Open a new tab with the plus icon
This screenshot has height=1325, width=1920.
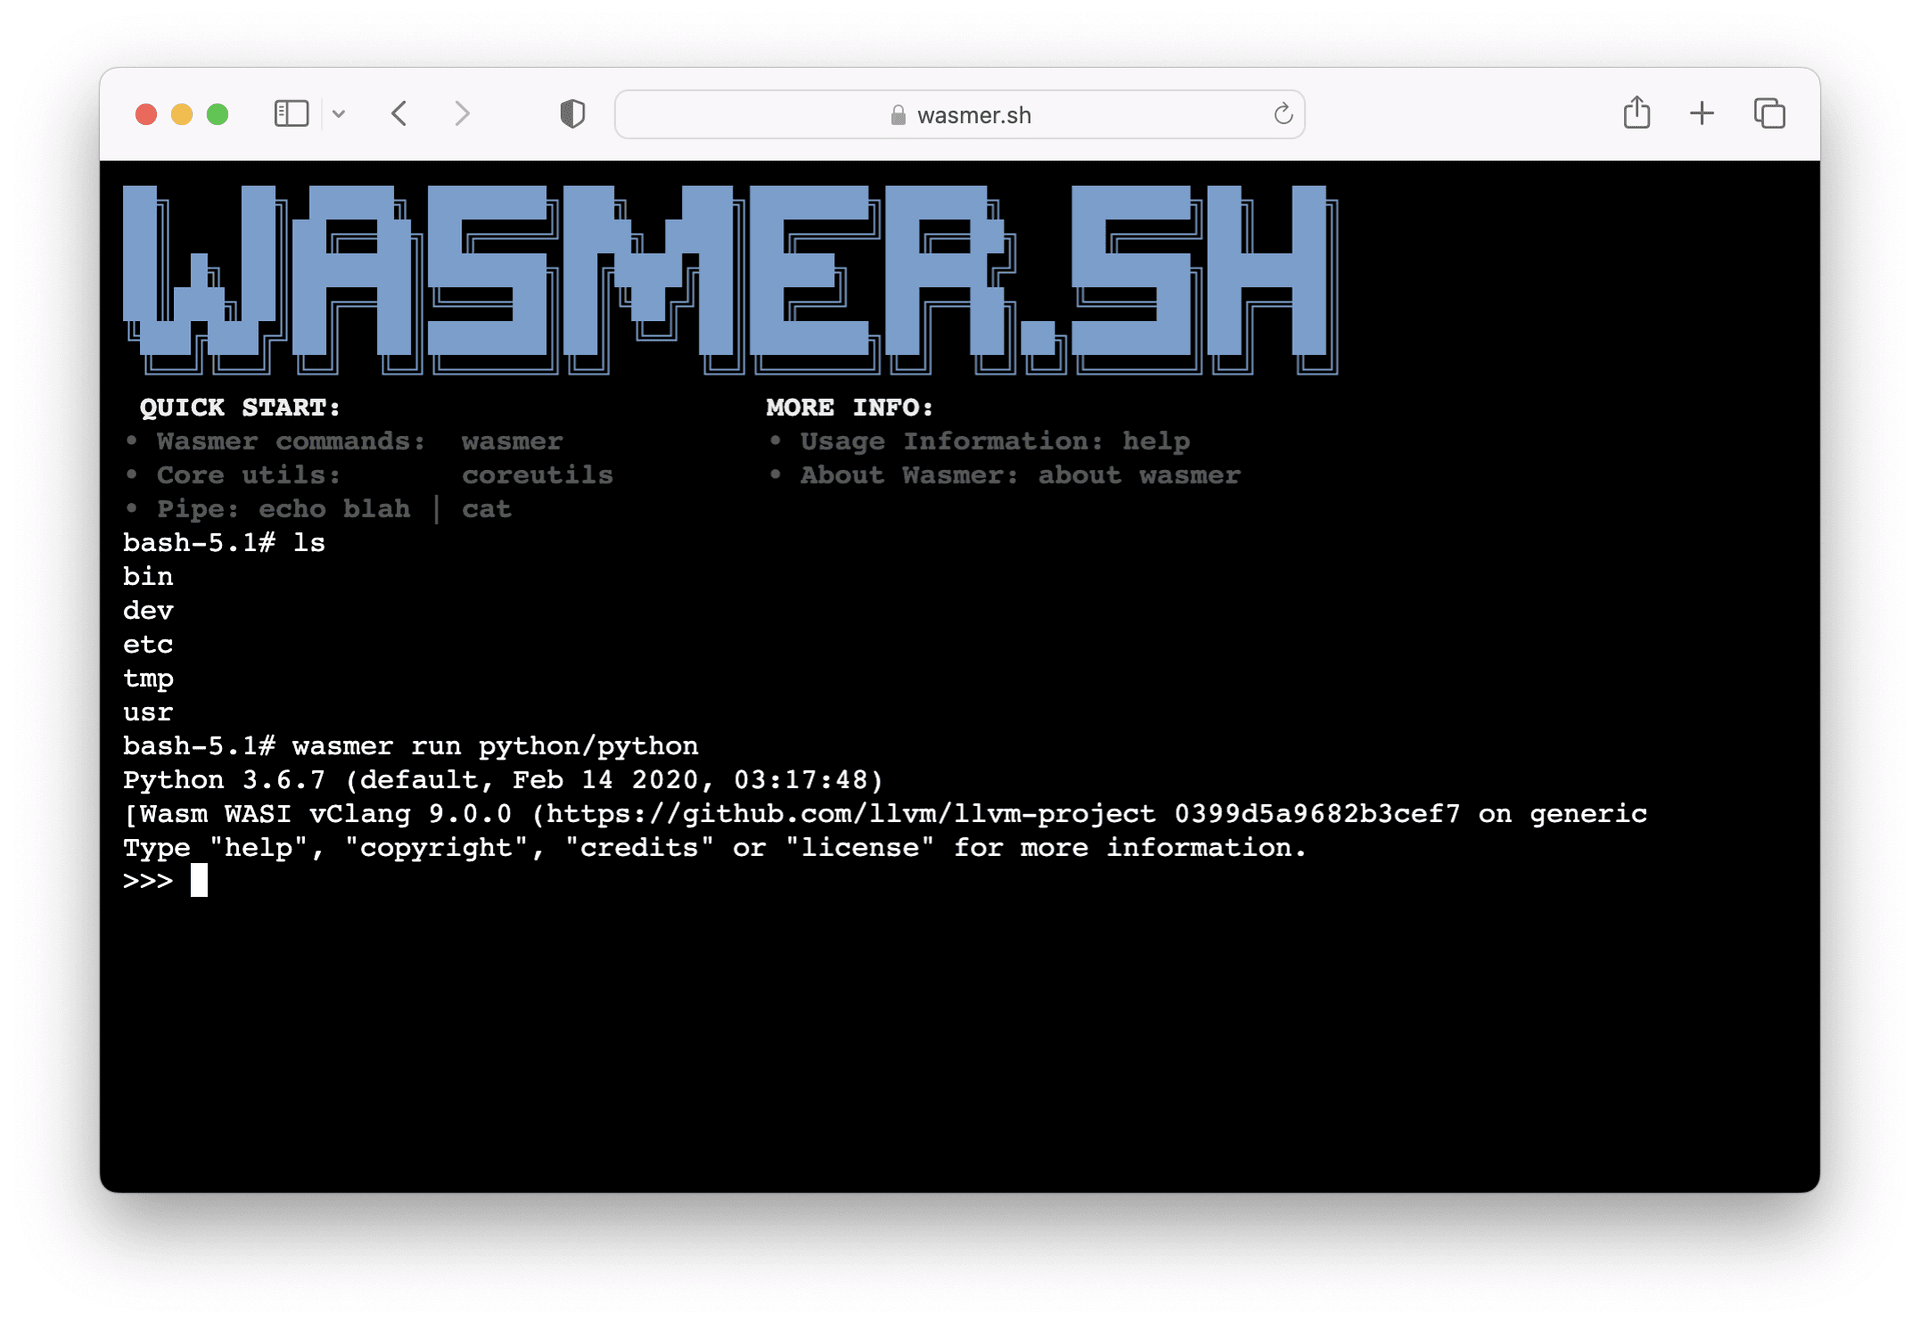[1702, 114]
